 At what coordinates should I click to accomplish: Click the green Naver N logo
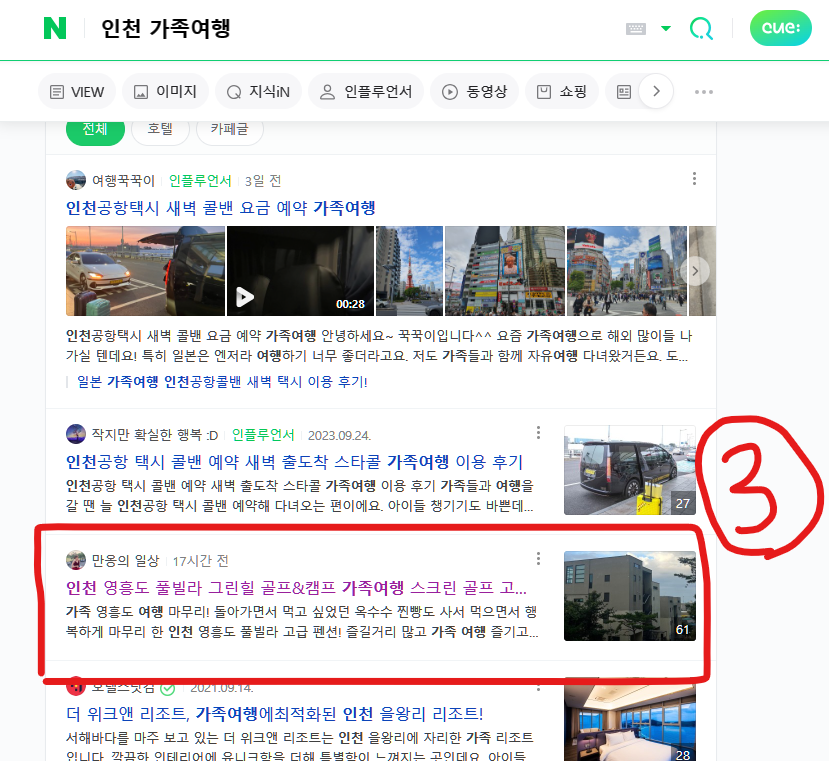coord(55,28)
